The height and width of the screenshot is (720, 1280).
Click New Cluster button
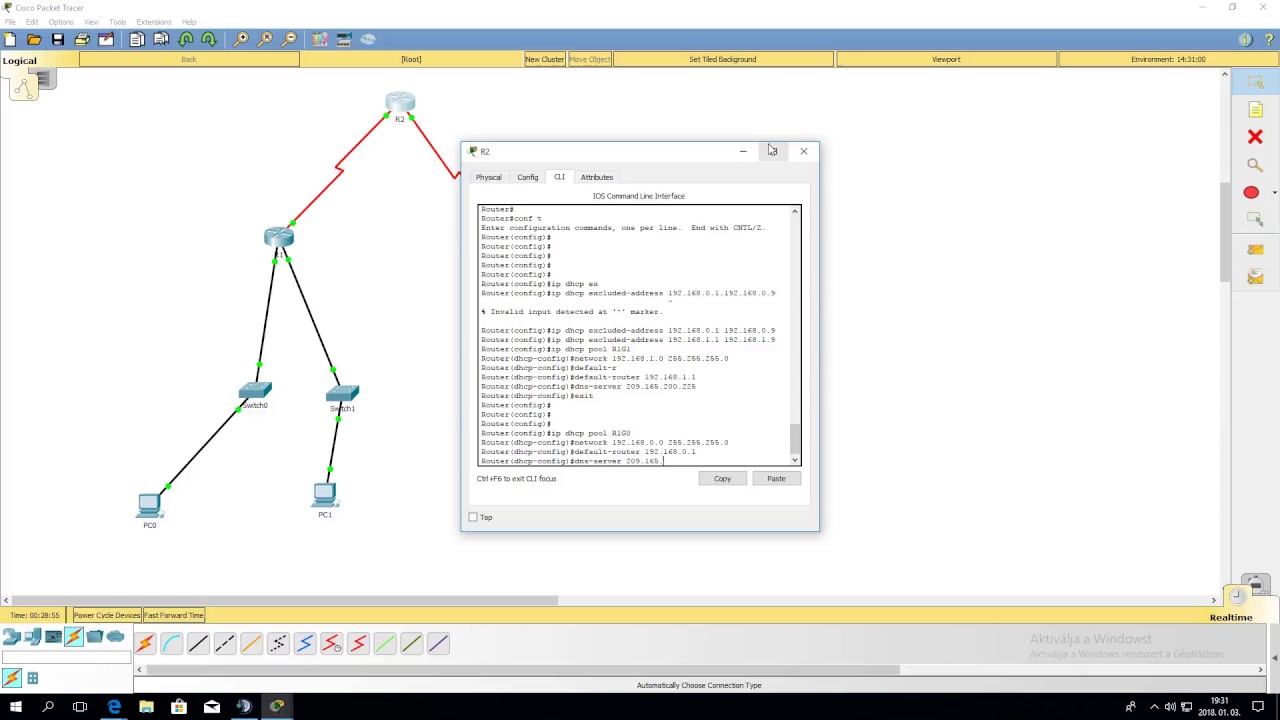[544, 59]
